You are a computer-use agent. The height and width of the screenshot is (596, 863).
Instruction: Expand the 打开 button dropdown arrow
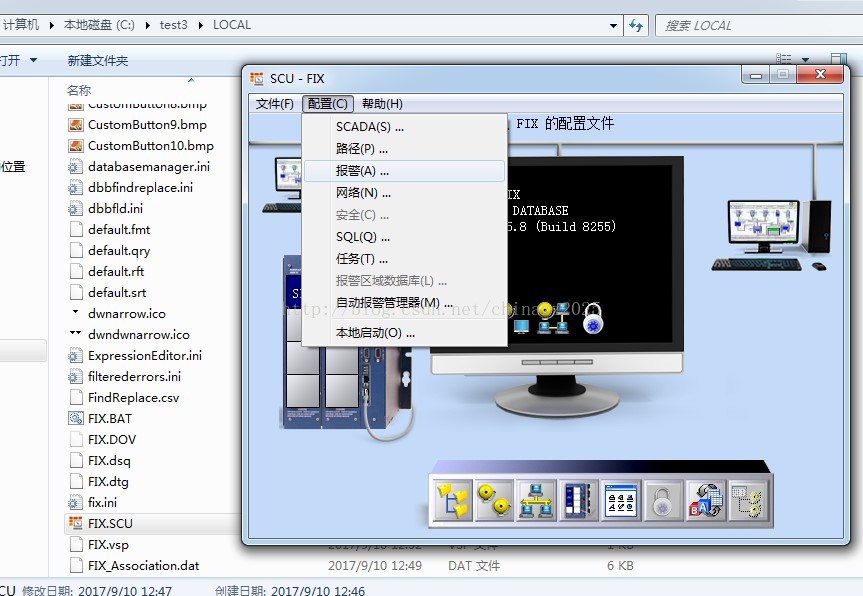point(34,59)
